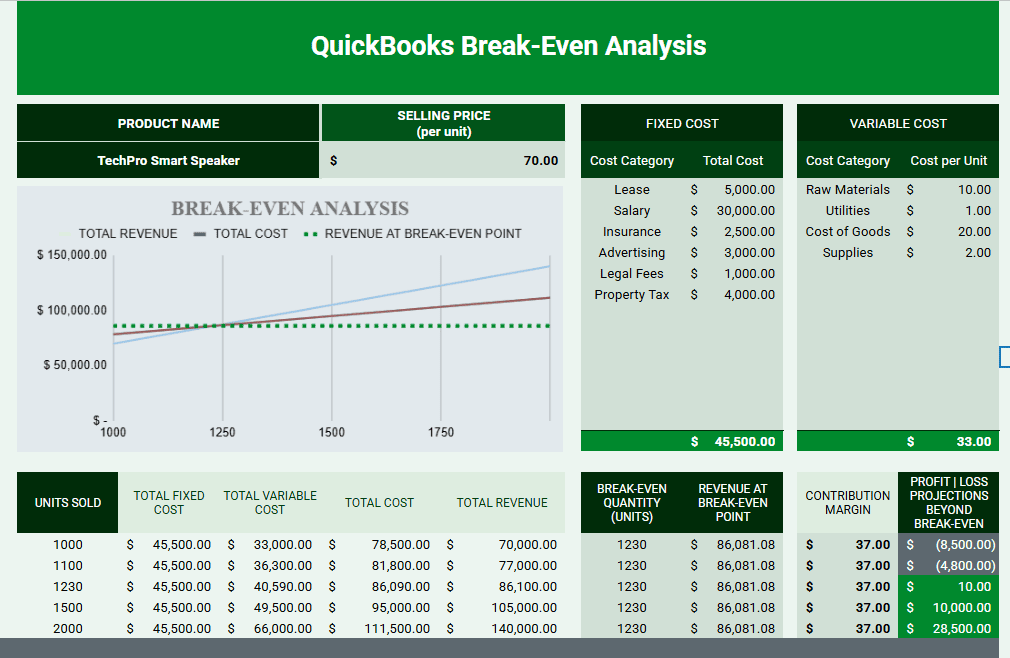Click the $ 150,000.00 chart axis label
The height and width of the screenshot is (658, 1010).
71,254
